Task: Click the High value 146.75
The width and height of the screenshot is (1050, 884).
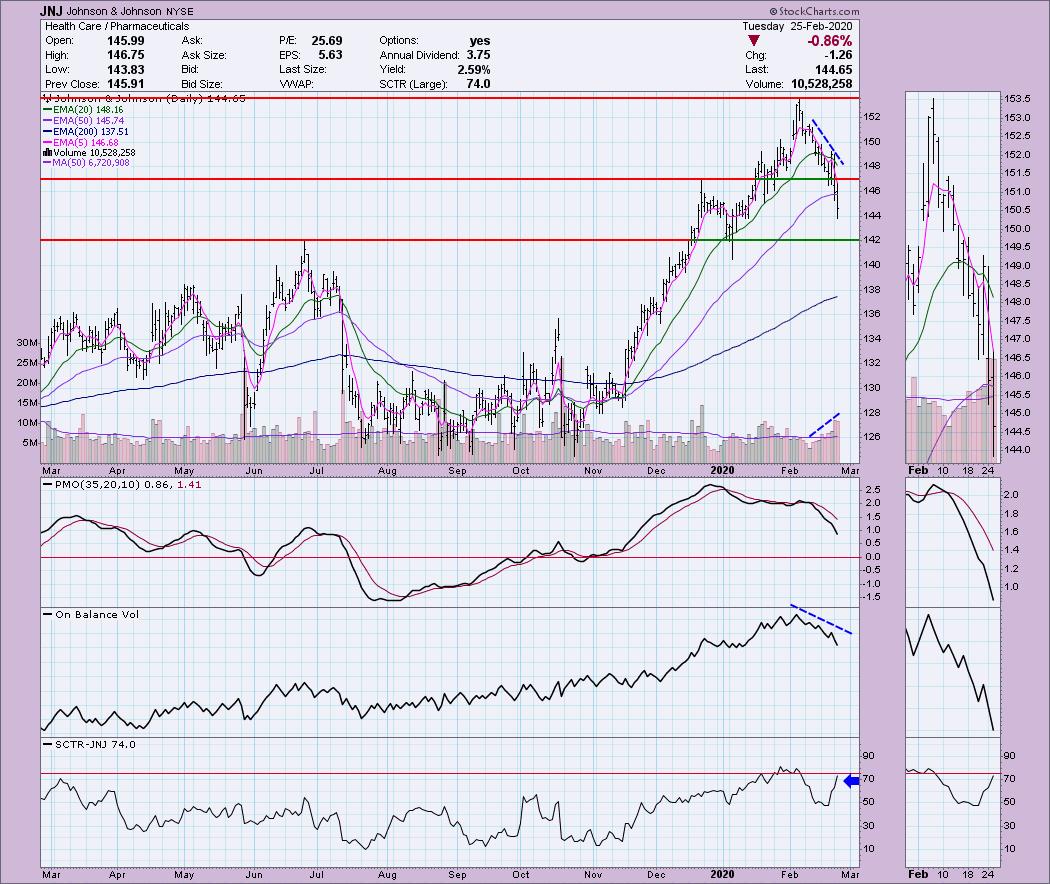Action: pyautogui.click(x=125, y=55)
